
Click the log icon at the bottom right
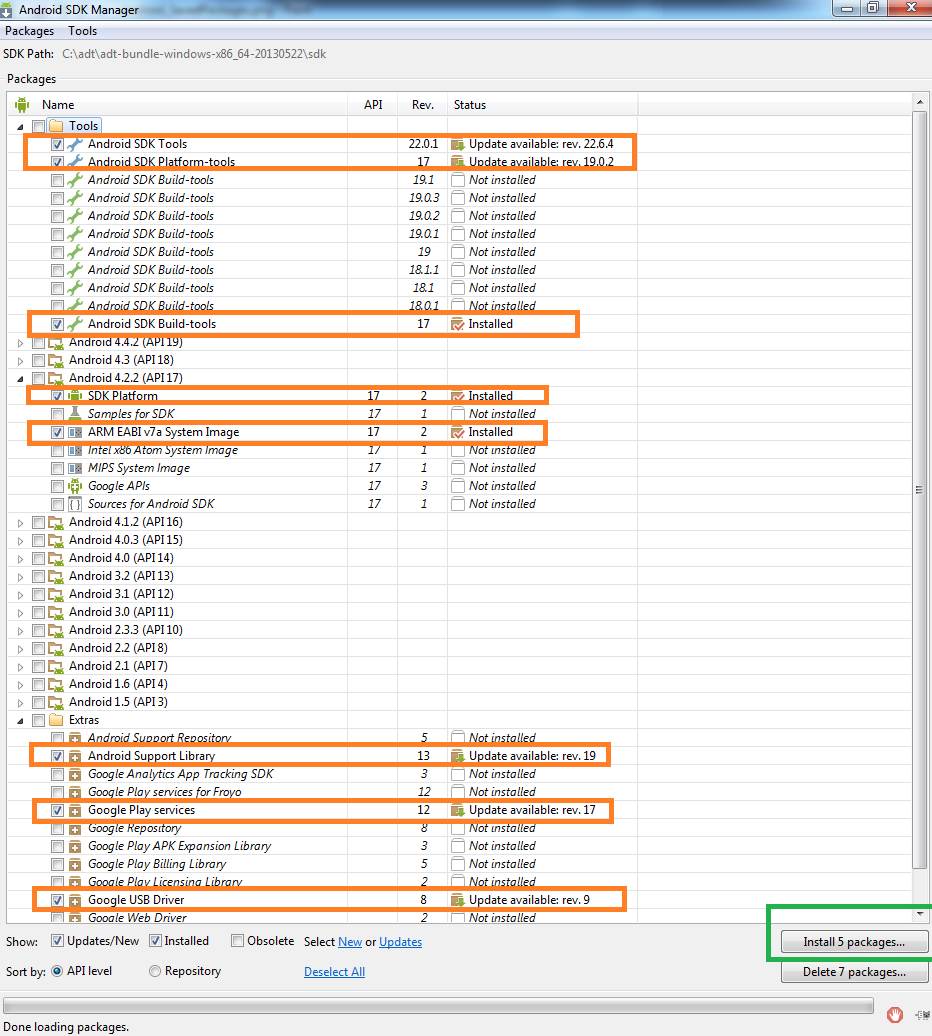[x=923, y=1014]
